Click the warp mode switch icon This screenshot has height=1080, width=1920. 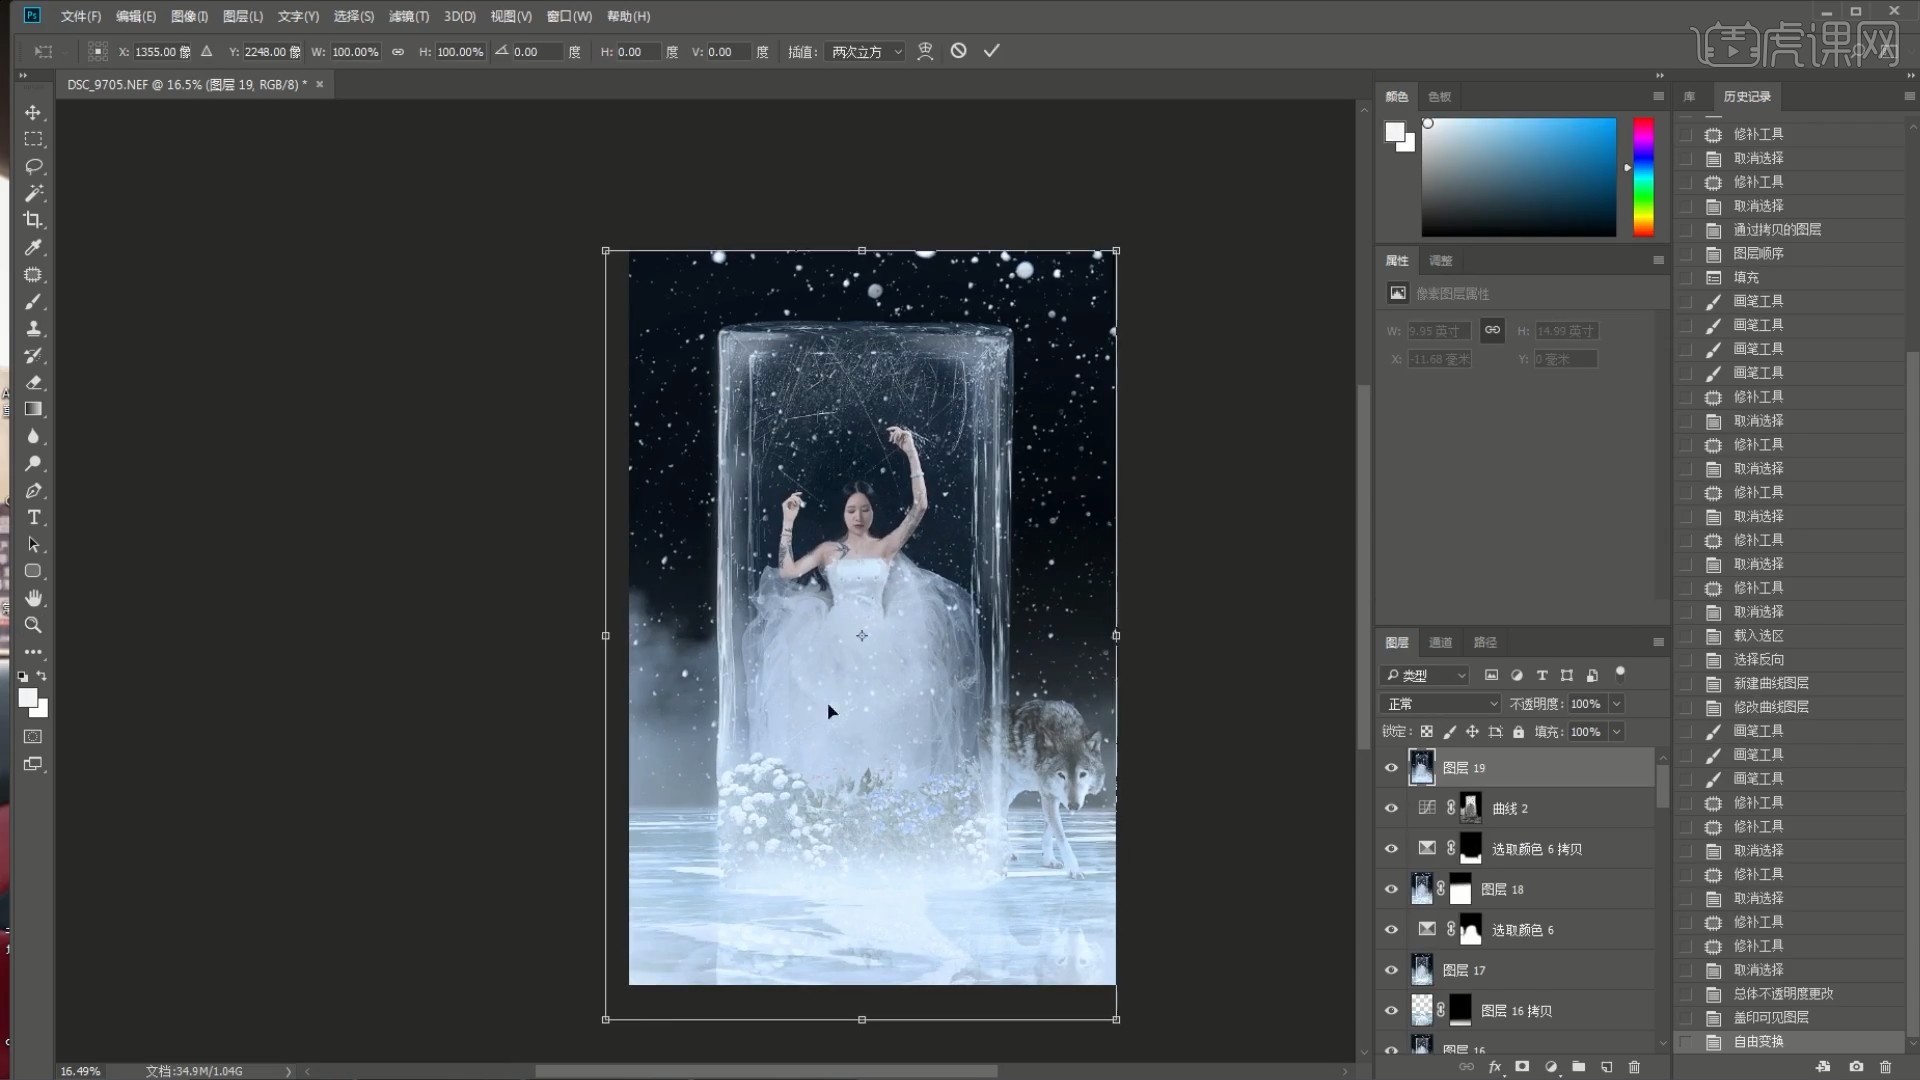[925, 51]
